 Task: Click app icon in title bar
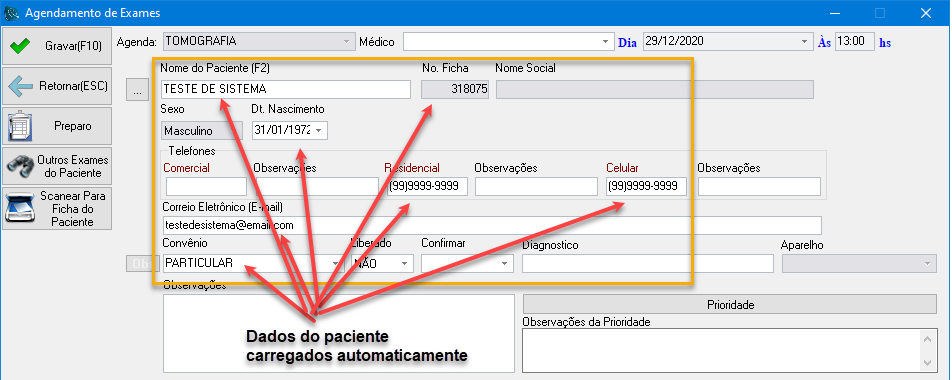click(11, 13)
